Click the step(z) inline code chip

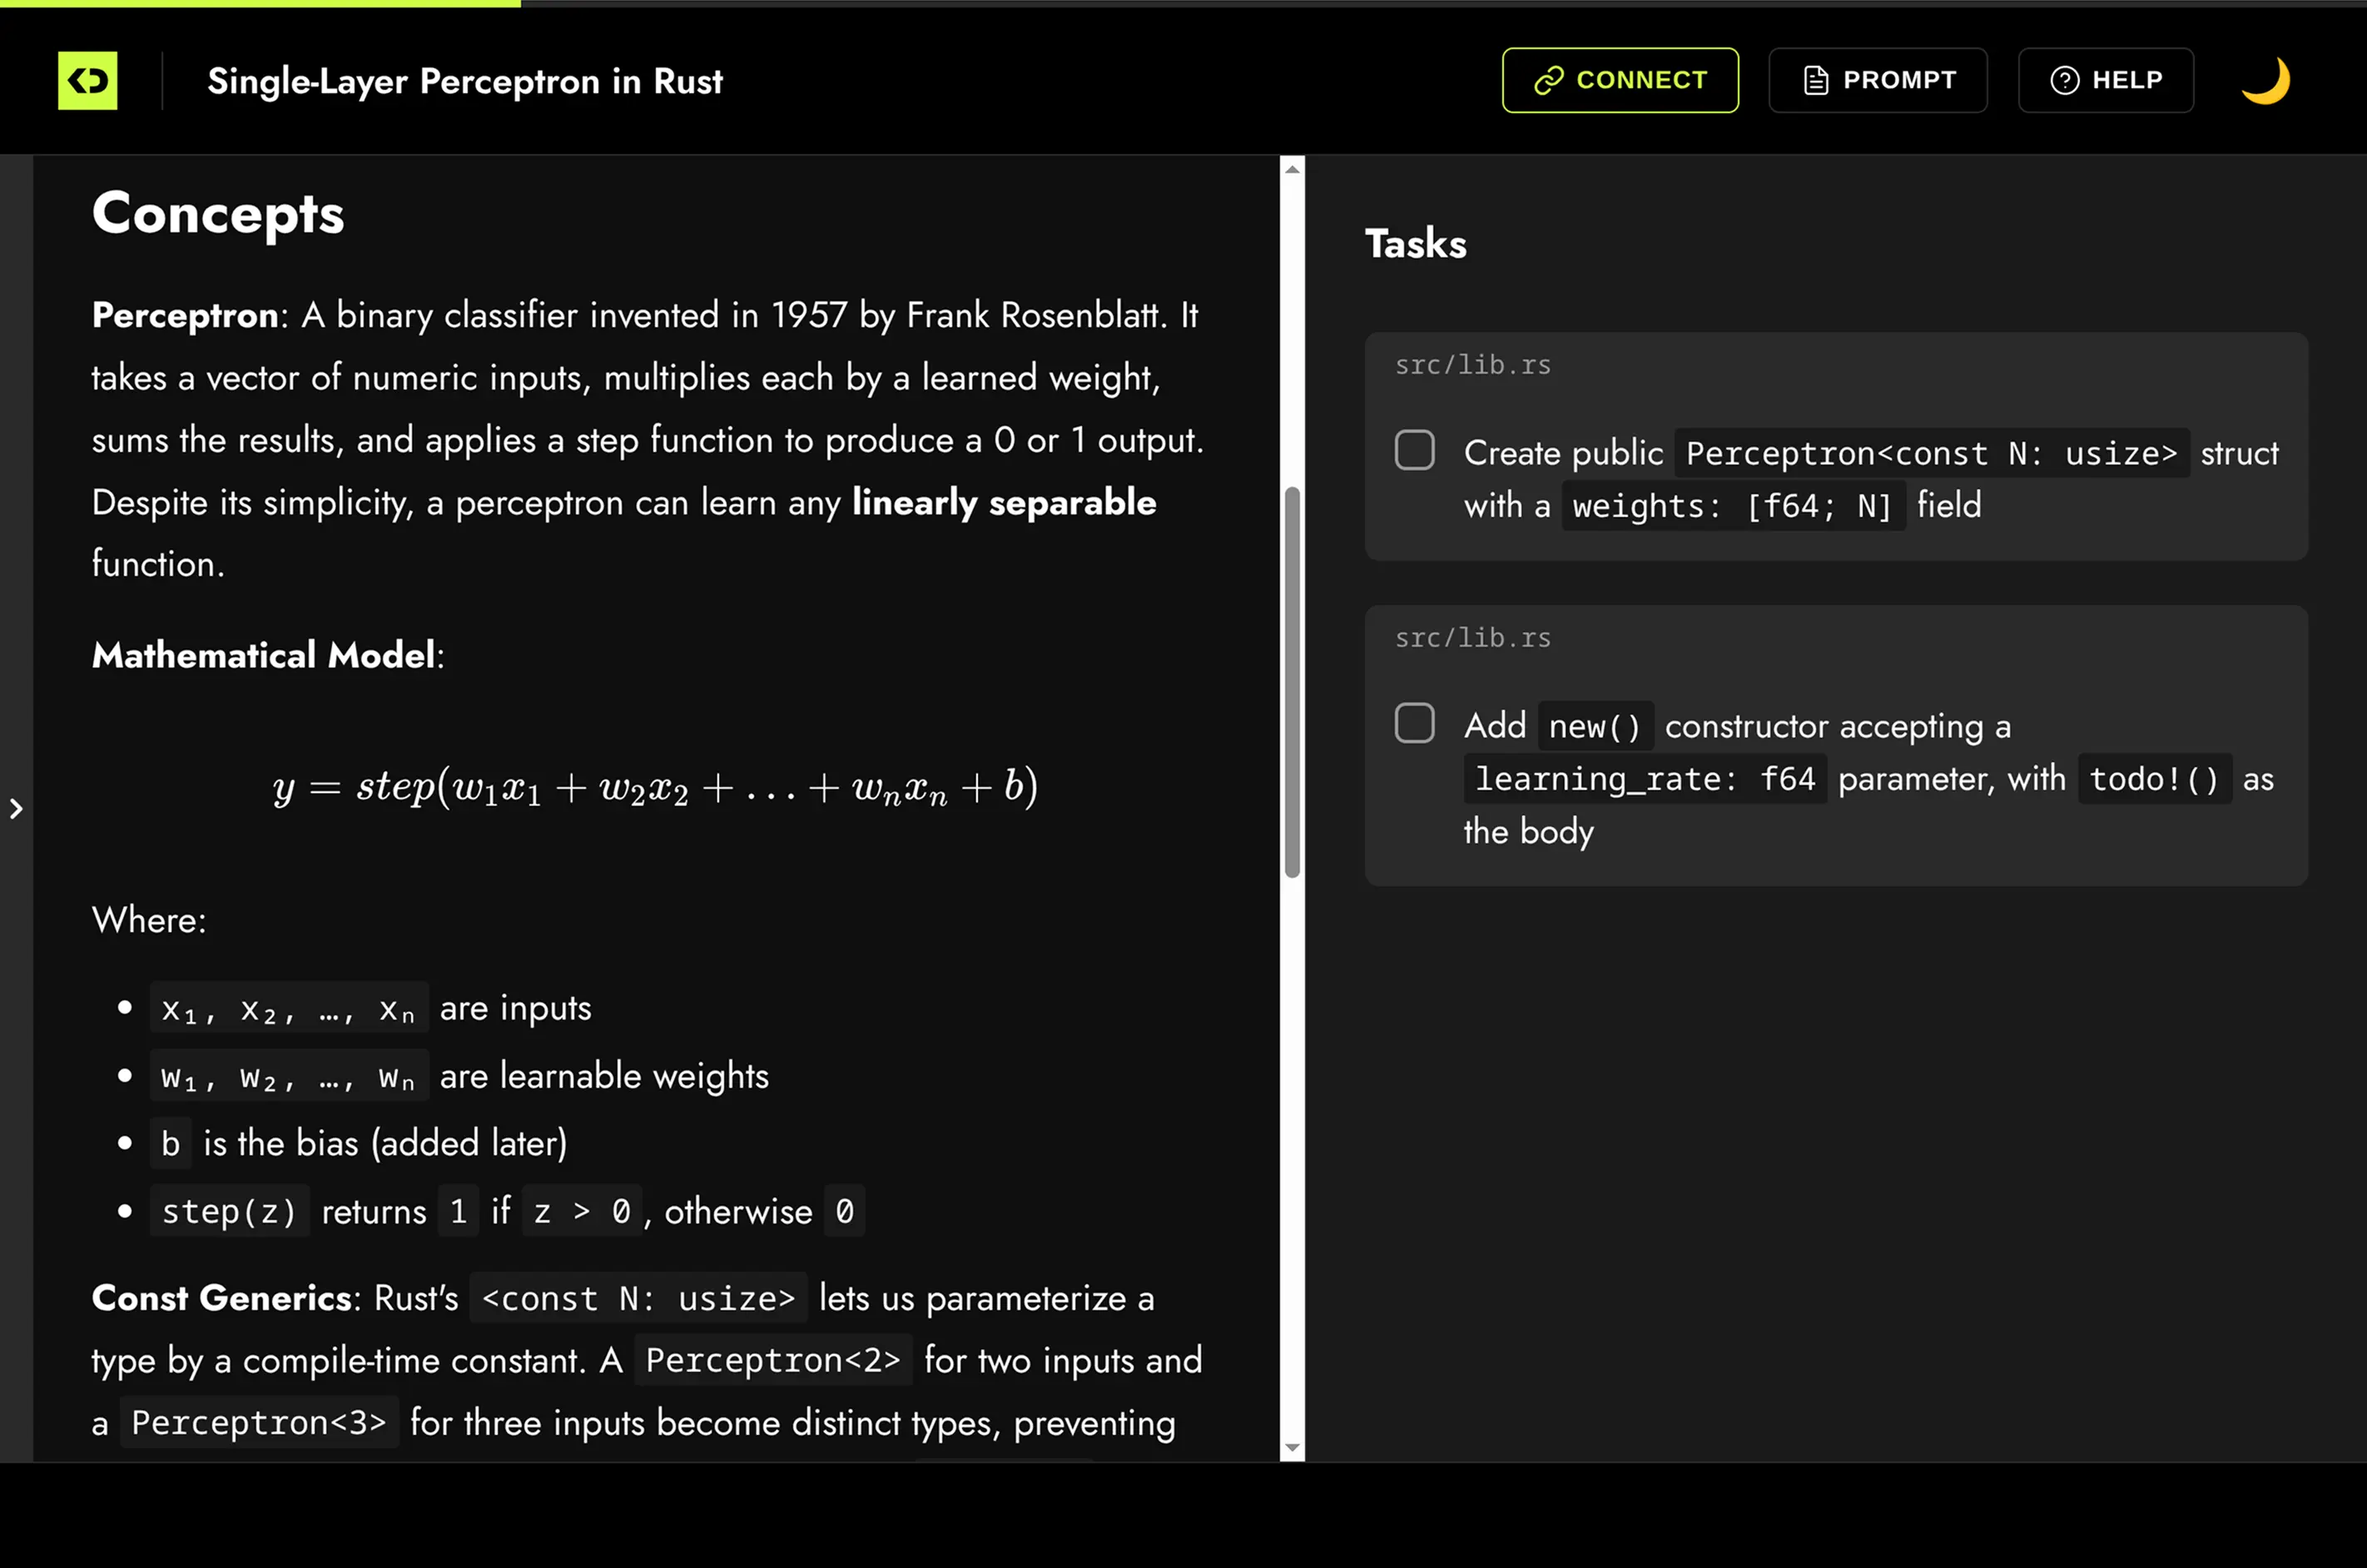tap(229, 1211)
